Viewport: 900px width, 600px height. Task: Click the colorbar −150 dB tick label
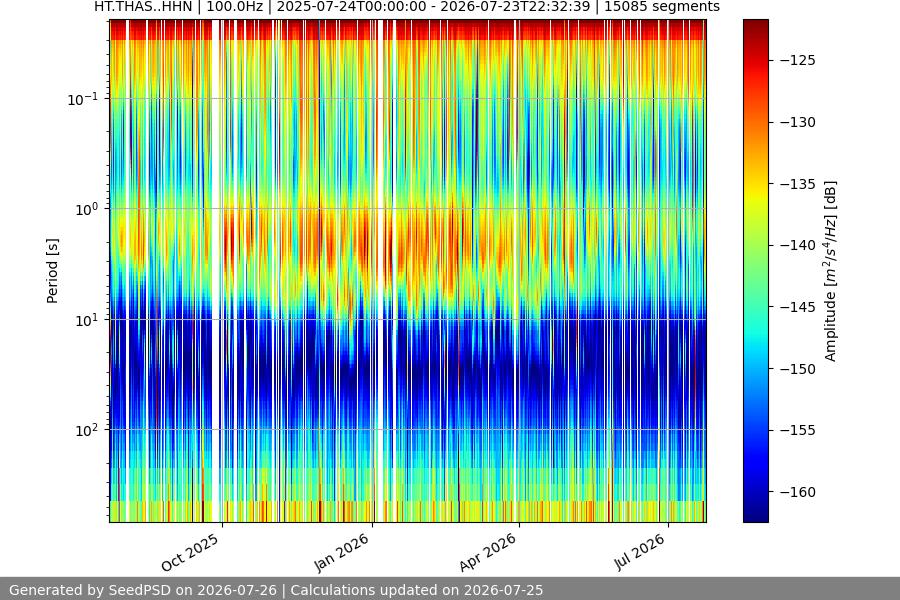pos(798,369)
